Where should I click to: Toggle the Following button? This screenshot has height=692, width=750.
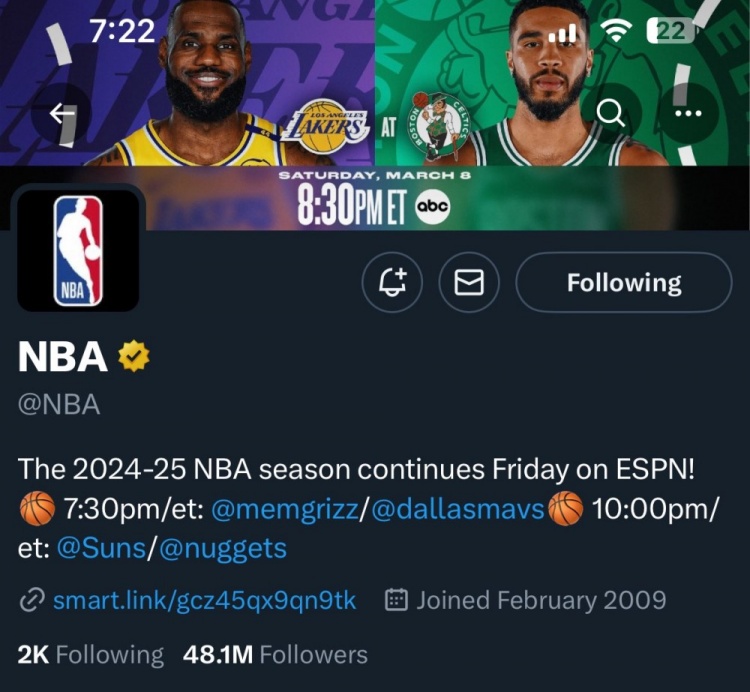tap(624, 283)
